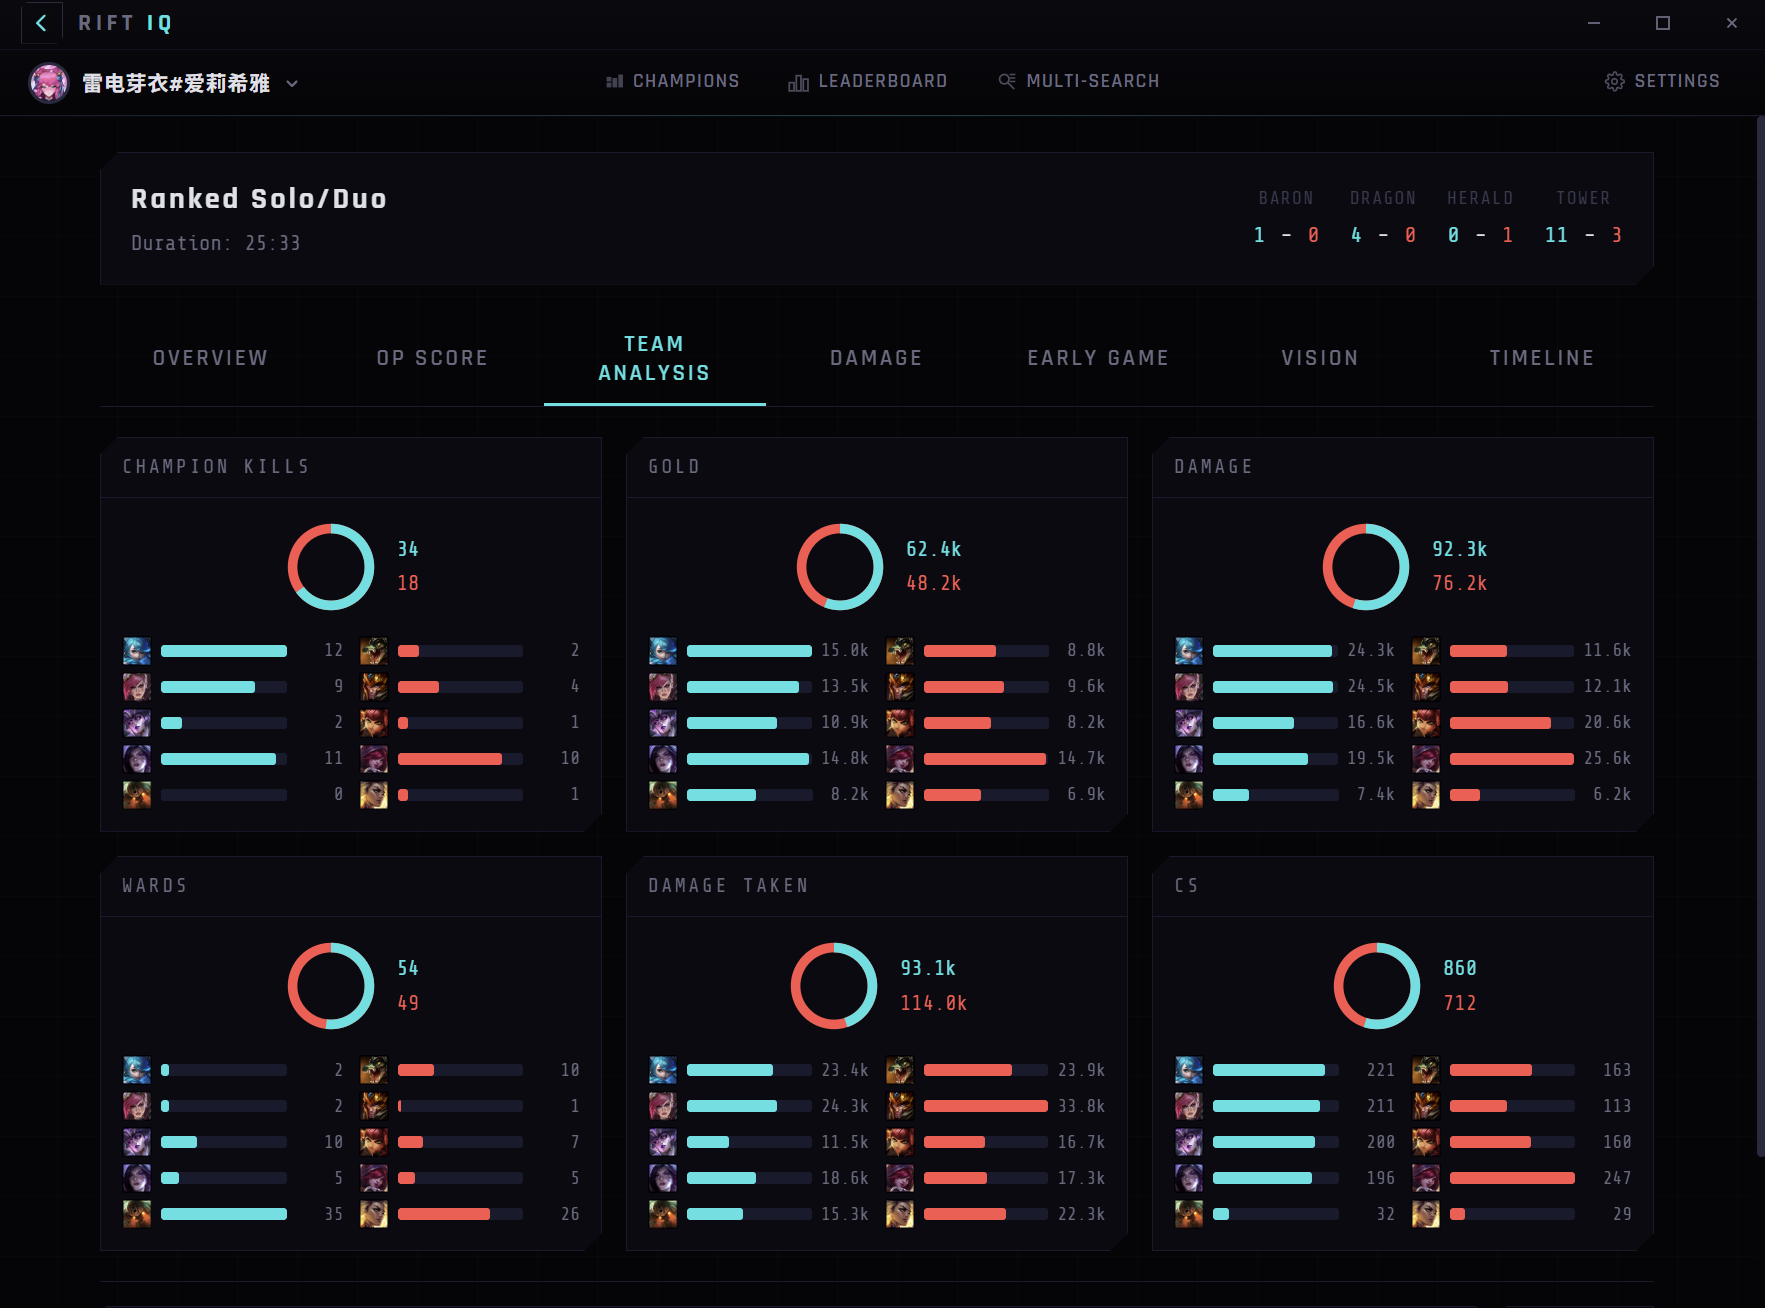
Task: Click champion icon with 247 CS
Action: [x=1426, y=1178]
